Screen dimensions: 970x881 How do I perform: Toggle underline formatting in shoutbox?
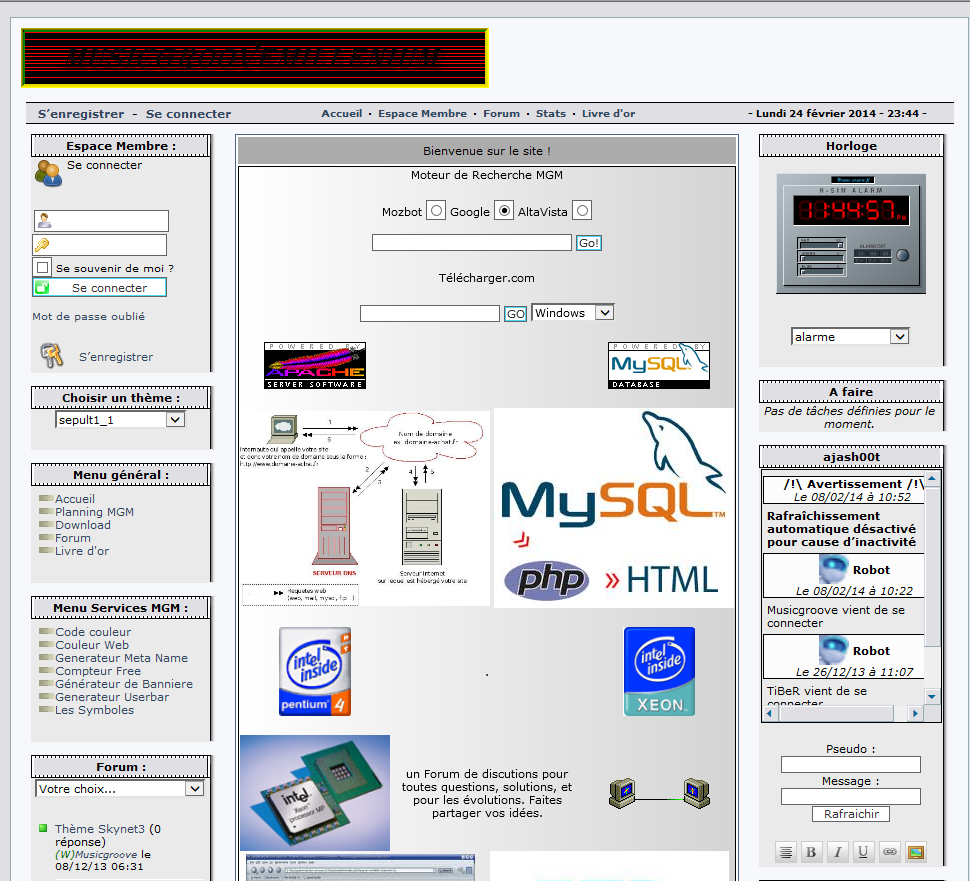[x=863, y=852]
